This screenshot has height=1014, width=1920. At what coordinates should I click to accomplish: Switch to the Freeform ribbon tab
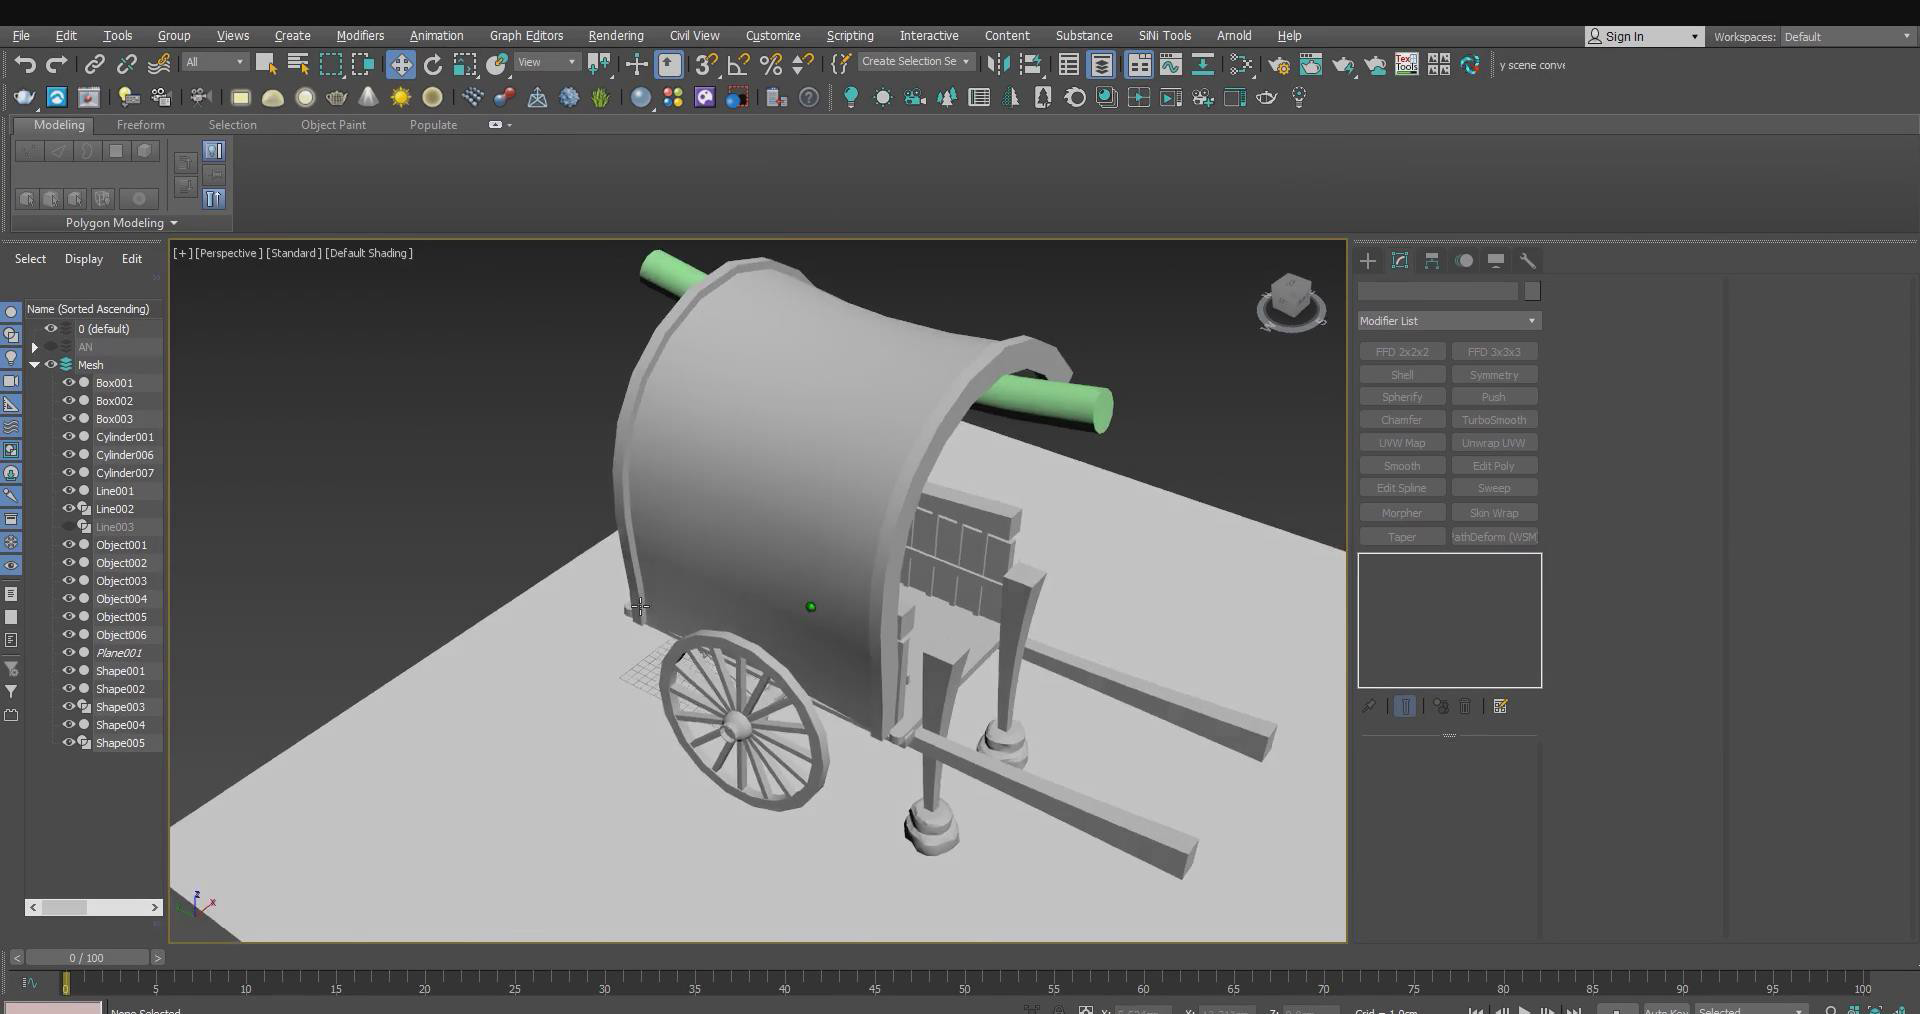pos(140,125)
